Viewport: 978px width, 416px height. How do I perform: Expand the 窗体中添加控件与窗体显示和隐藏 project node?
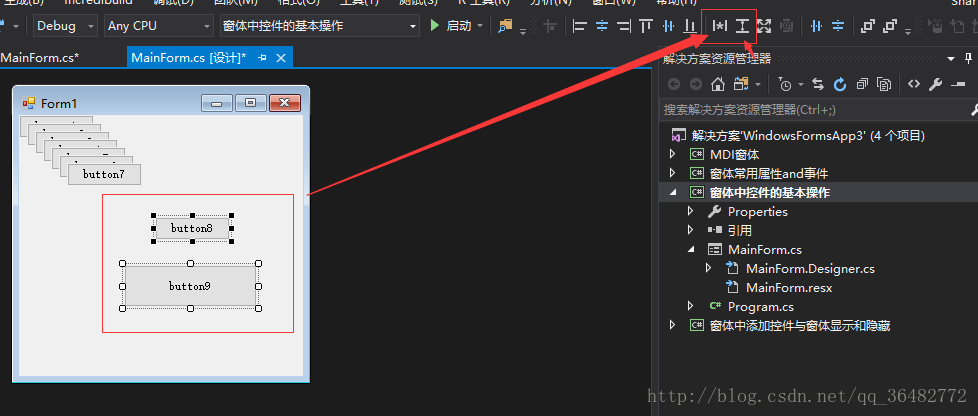(672, 325)
